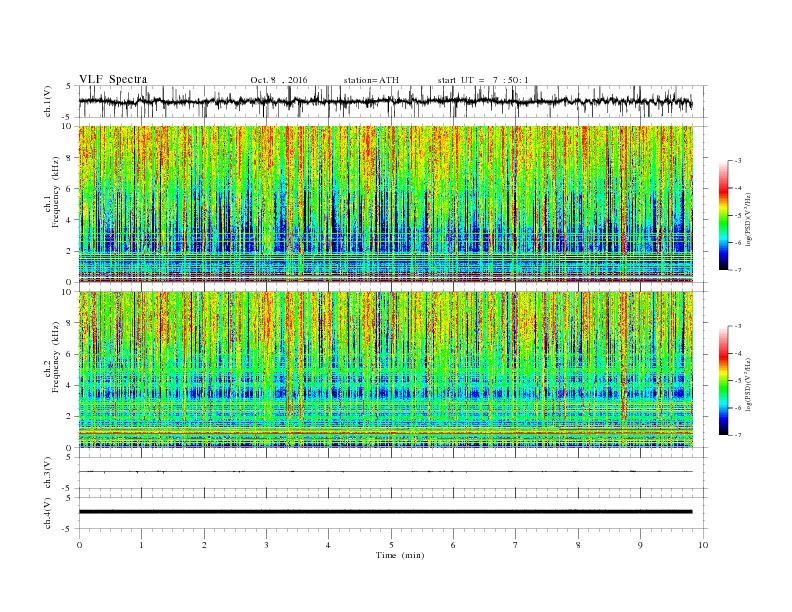Click the "-7" tick on ch.1 color bar
Image resolution: width=792 pixels, height=612 pixels.
[x=737, y=270]
